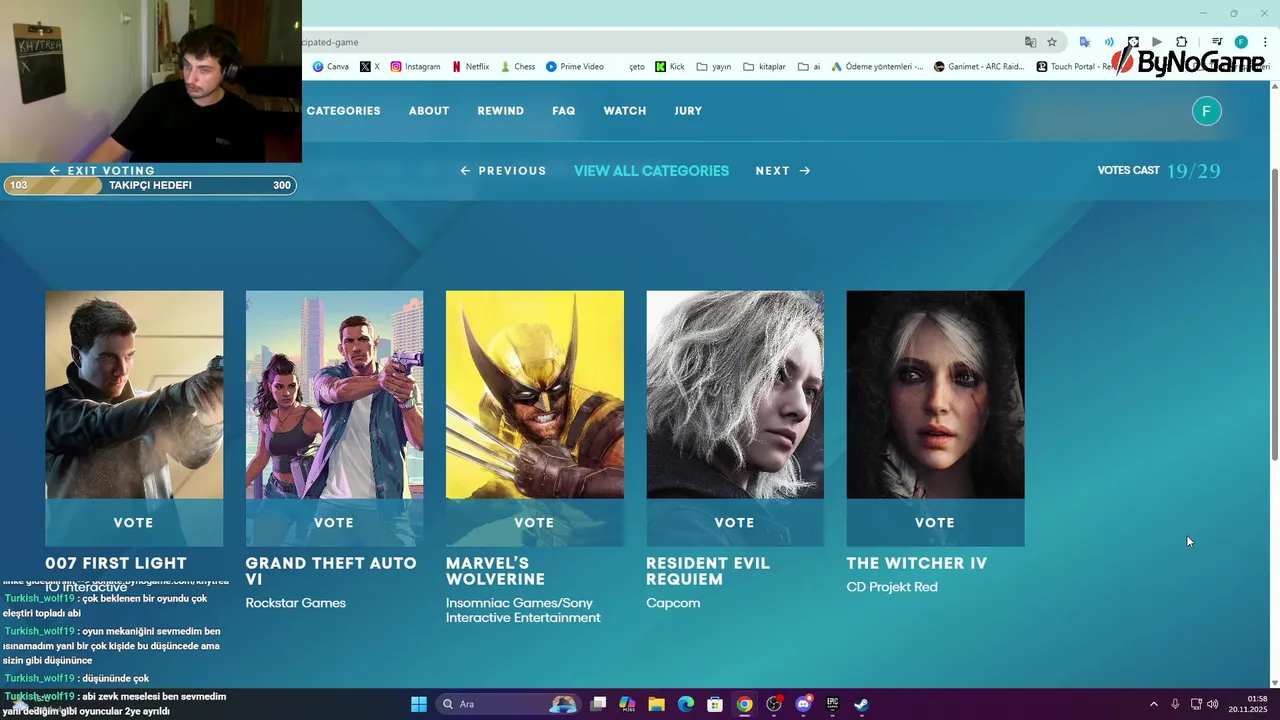Click the browser address bar
The width and height of the screenshot is (1280, 720).
(x=660, y=42)
